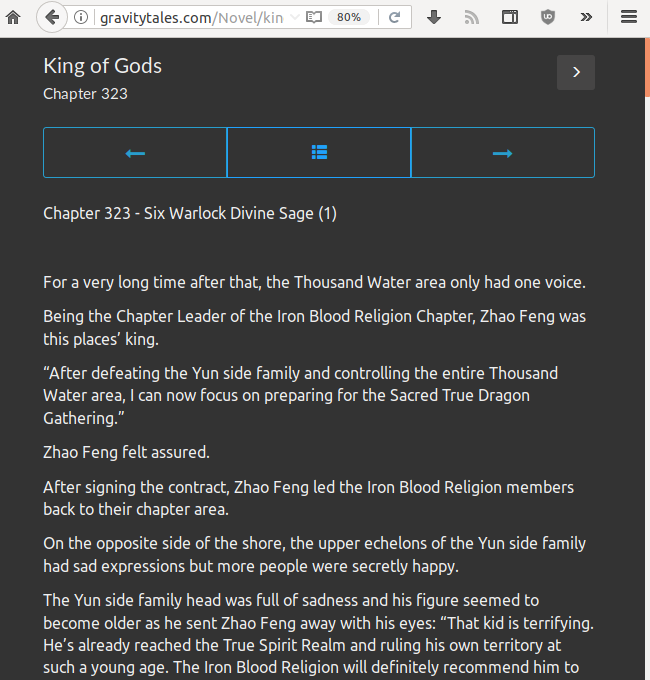Click the gravitytales.com URL field
This screenshot has height=680, width=650.
point(190,17)
